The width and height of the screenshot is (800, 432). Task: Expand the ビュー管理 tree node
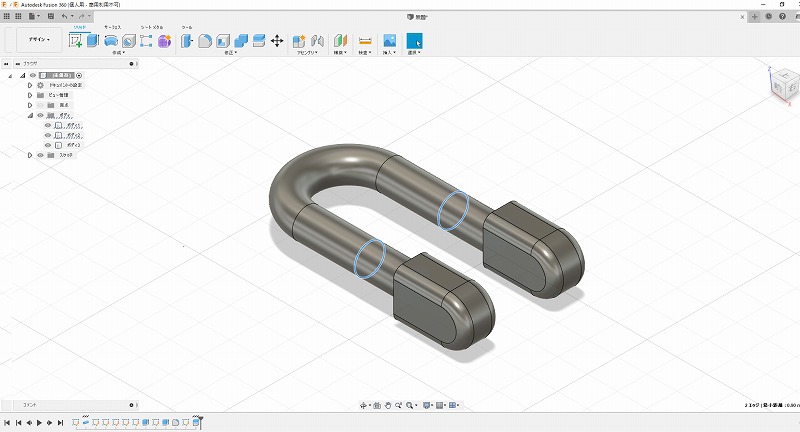coord(30,95)
